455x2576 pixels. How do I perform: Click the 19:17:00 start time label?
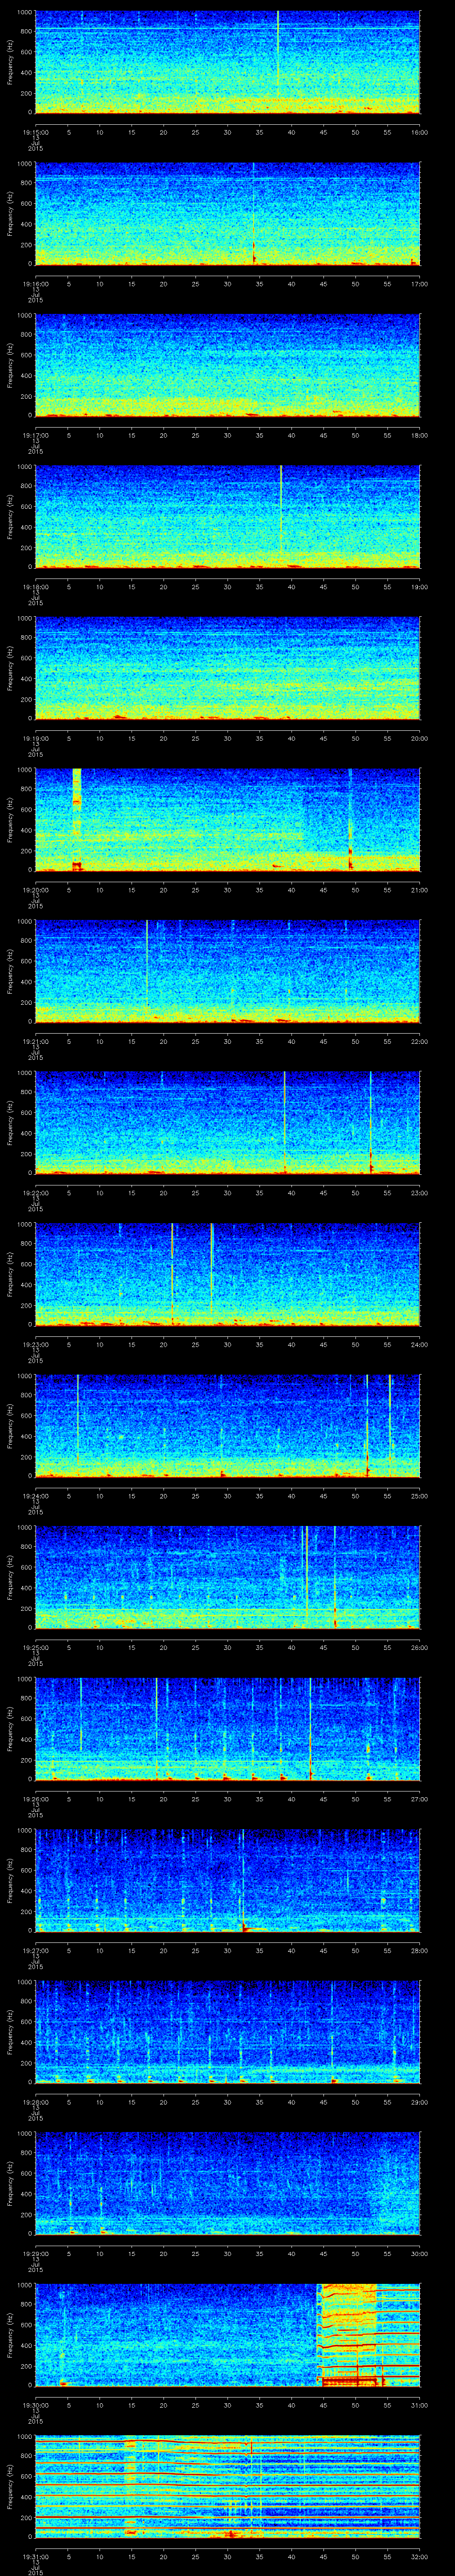click(x=36, y=435)
